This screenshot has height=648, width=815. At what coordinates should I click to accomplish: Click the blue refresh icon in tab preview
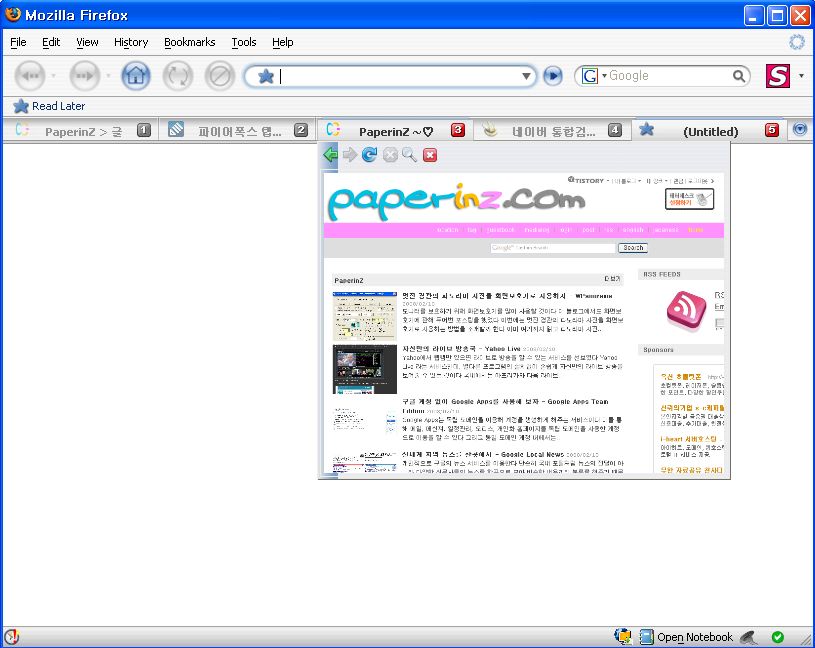coord(370,154)
